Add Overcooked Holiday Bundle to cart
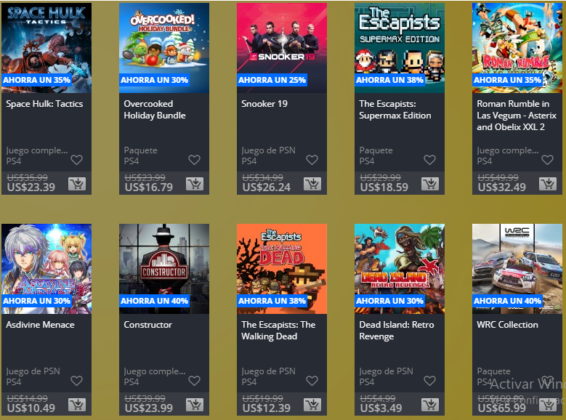The width and height of the screenshot is (566, 420). [x=195, y=184]
